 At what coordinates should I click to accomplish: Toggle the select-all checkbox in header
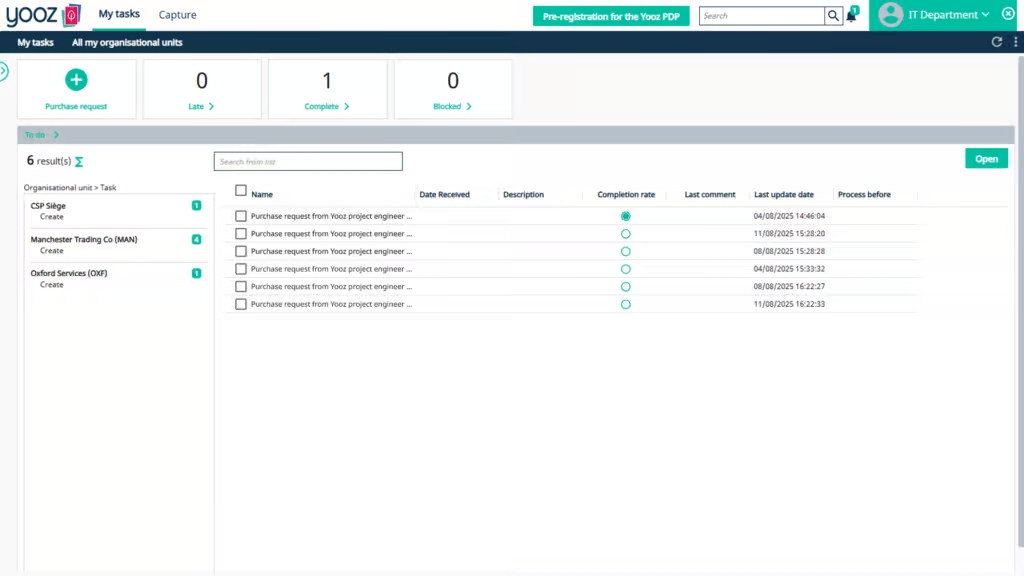coord(241,191)
